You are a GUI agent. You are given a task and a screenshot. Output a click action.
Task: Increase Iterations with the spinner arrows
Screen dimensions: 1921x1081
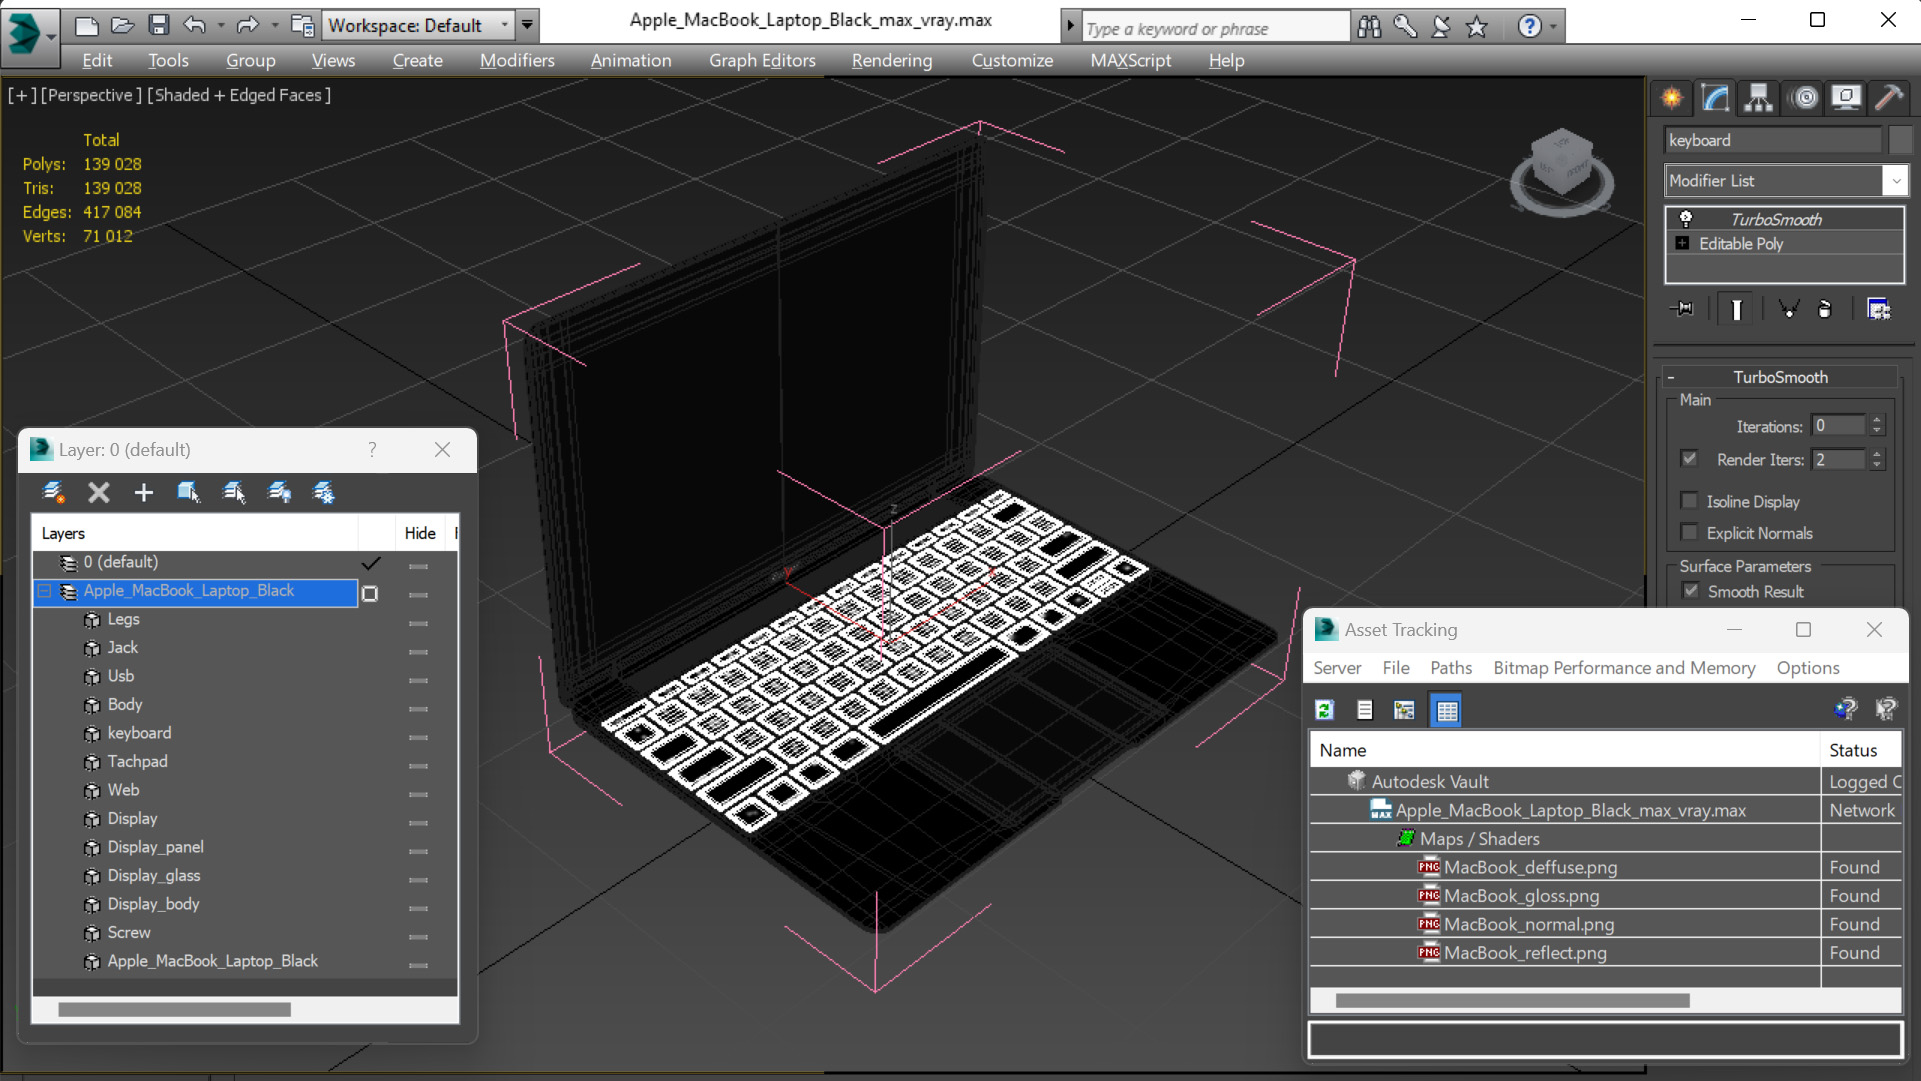(x=1877, y=420)
